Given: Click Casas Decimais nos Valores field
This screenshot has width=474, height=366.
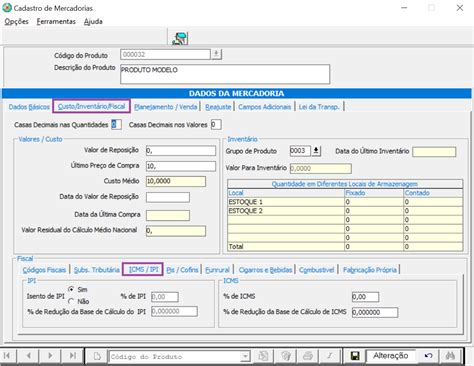Looking at the screenshot, I should coord(216,125).
